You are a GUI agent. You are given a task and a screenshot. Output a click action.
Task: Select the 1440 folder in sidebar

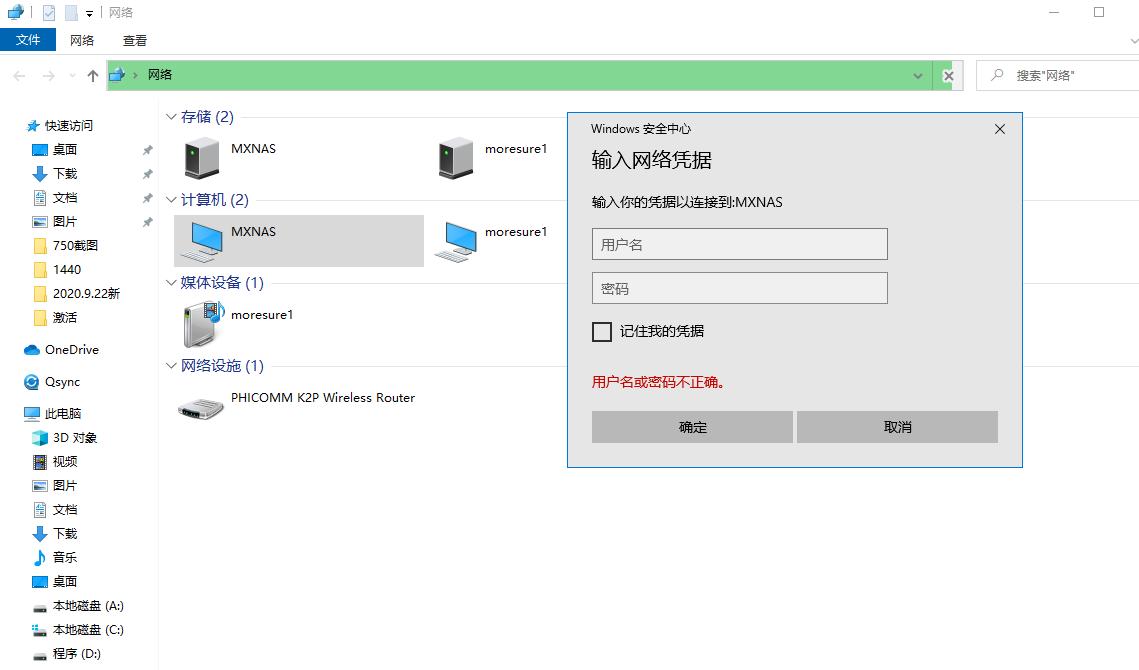(x=67, y=270)
